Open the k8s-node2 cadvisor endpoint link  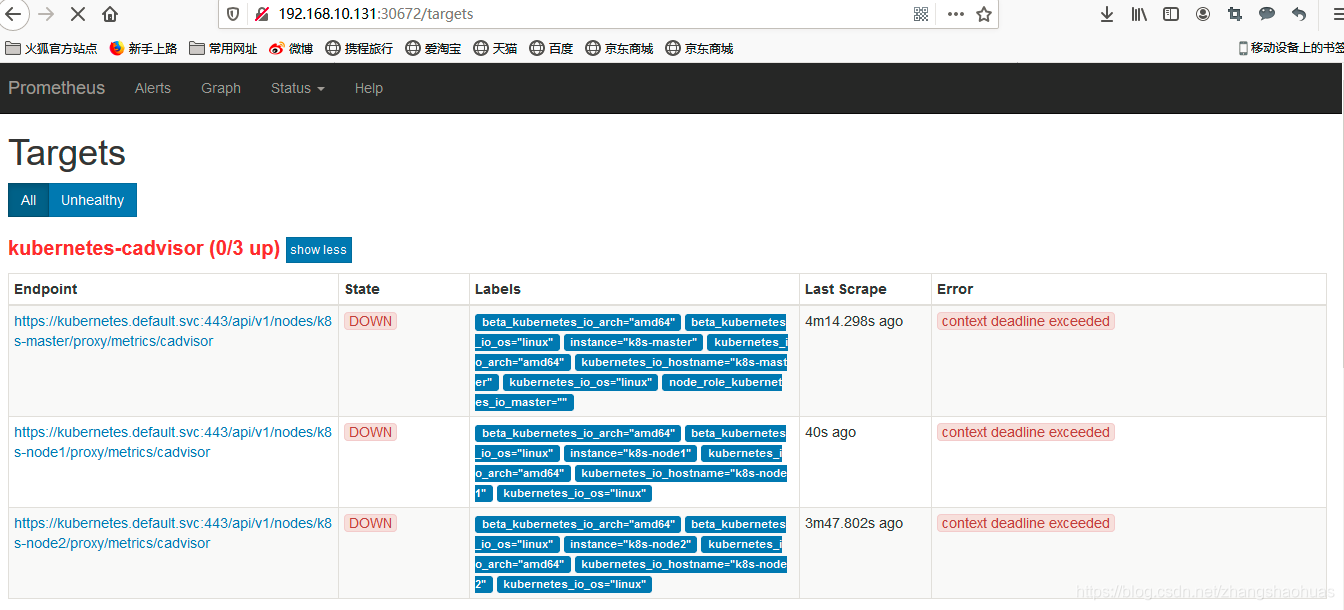[173, 533]
